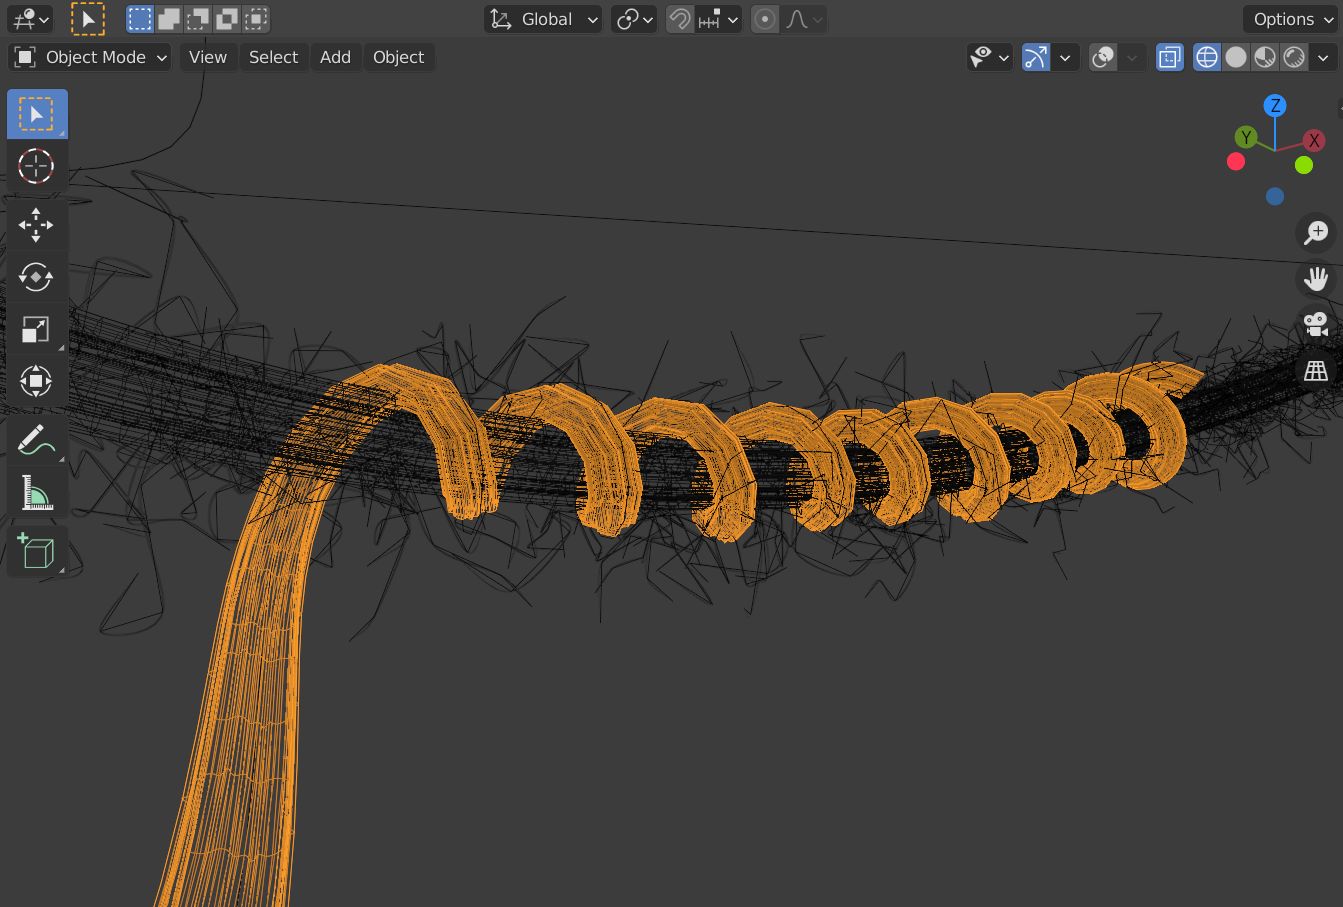
Task: Choose the Measure tool
Action: (36, 493)
